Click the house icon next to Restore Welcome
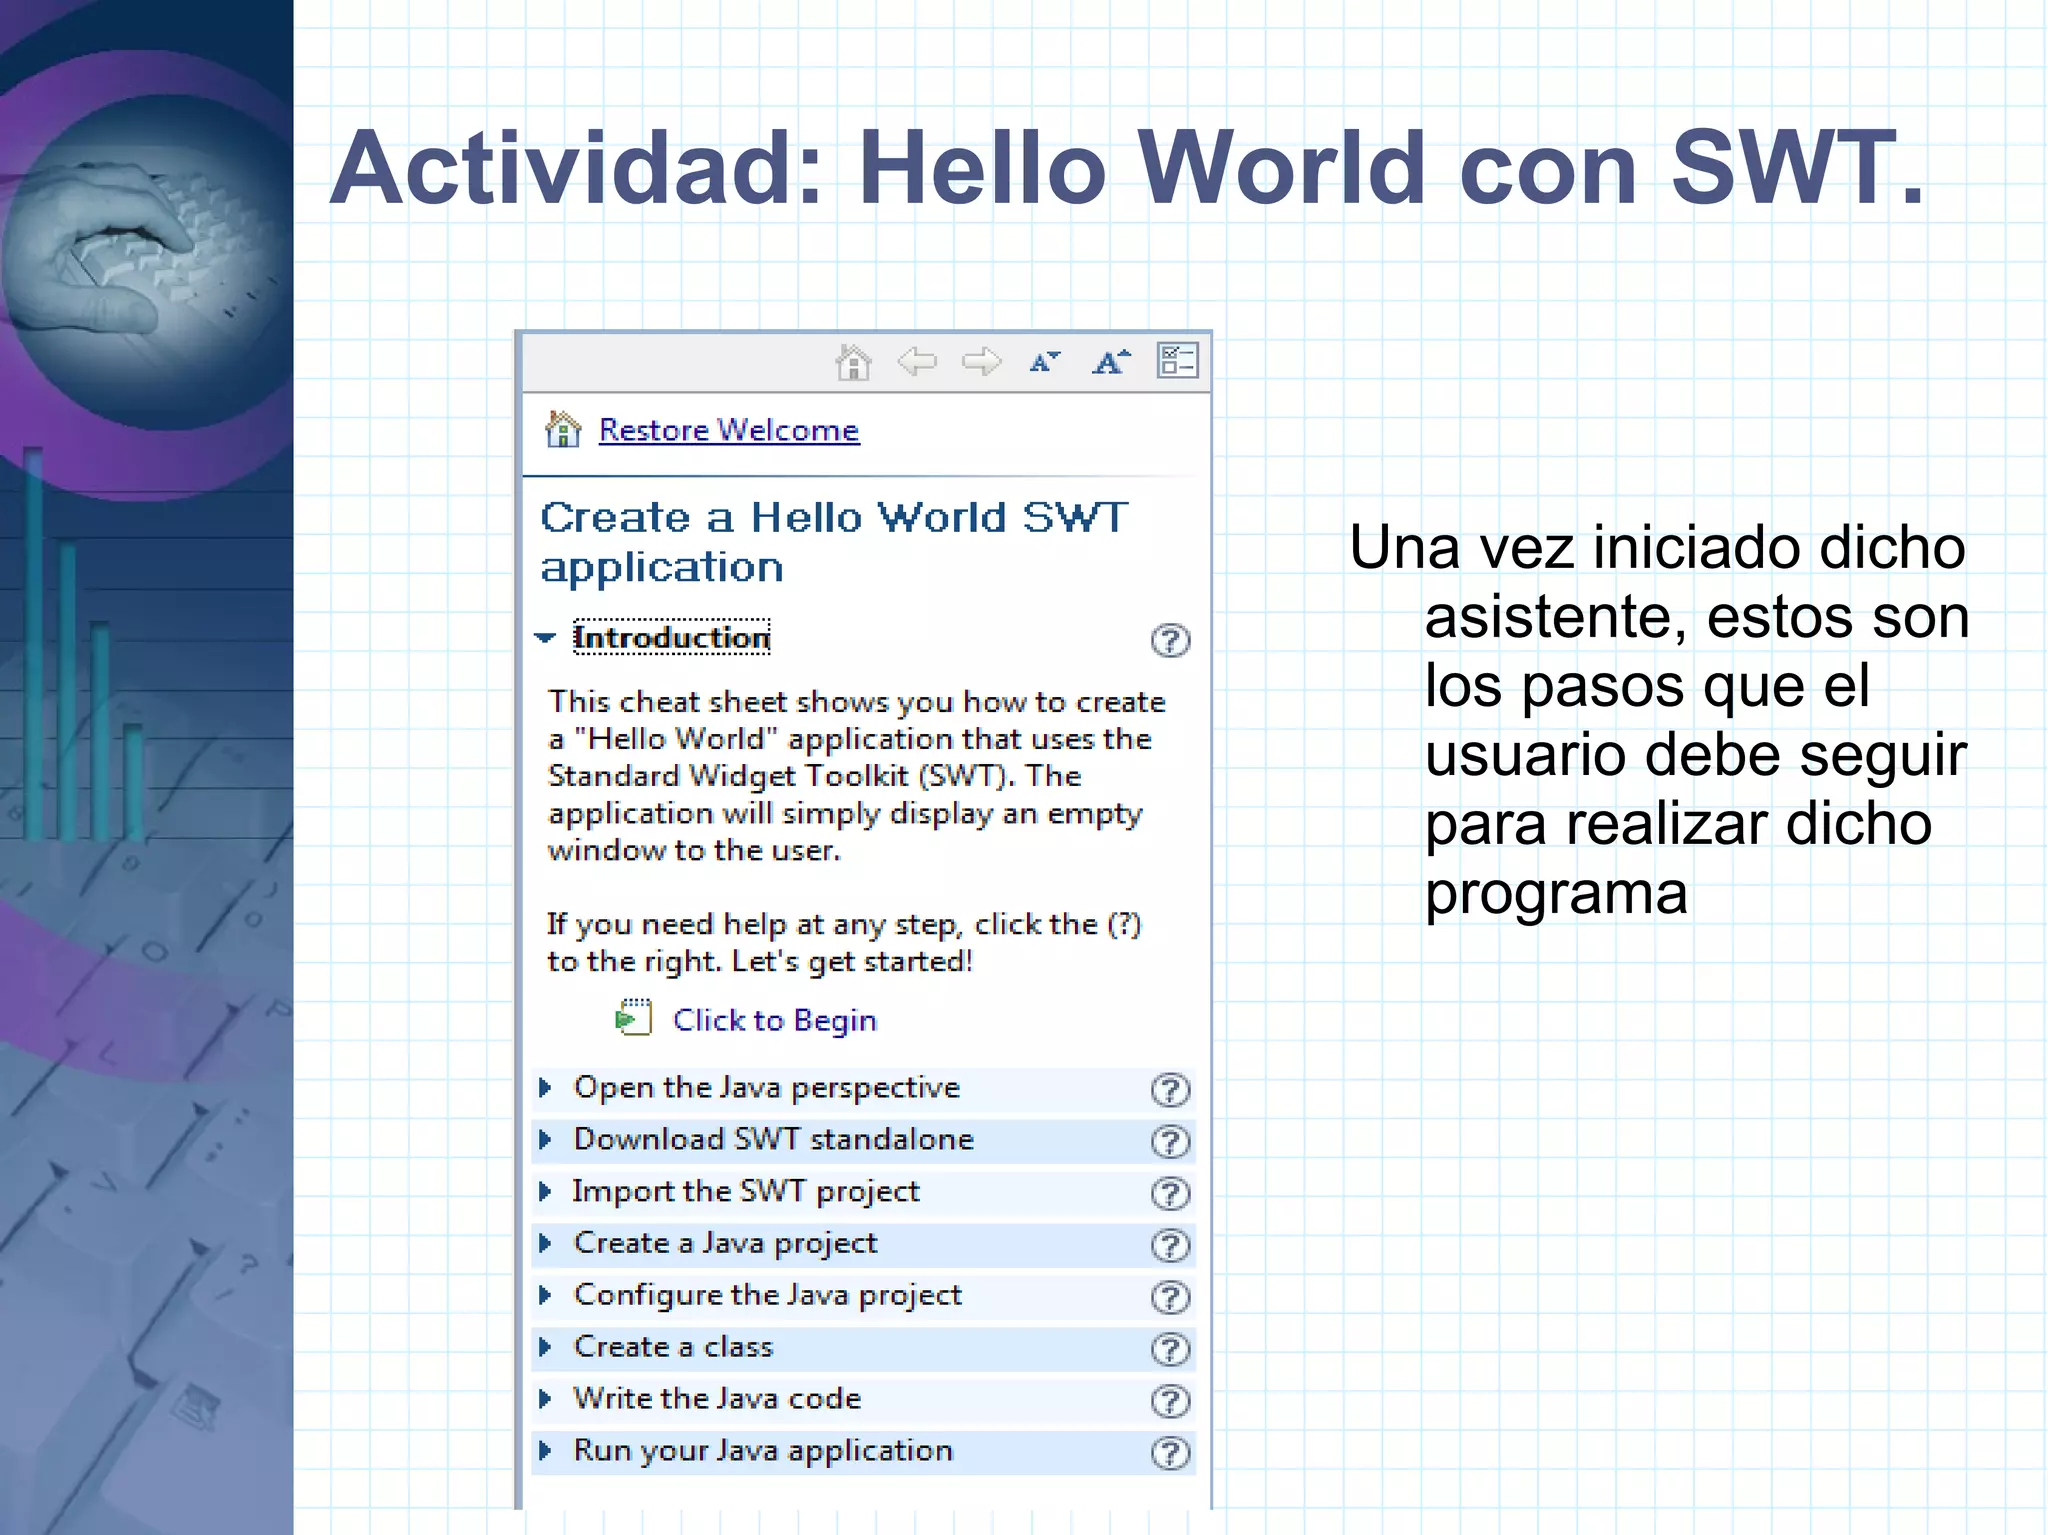This screenshot has width=2048, height=1535. click(x=563, y=430)
